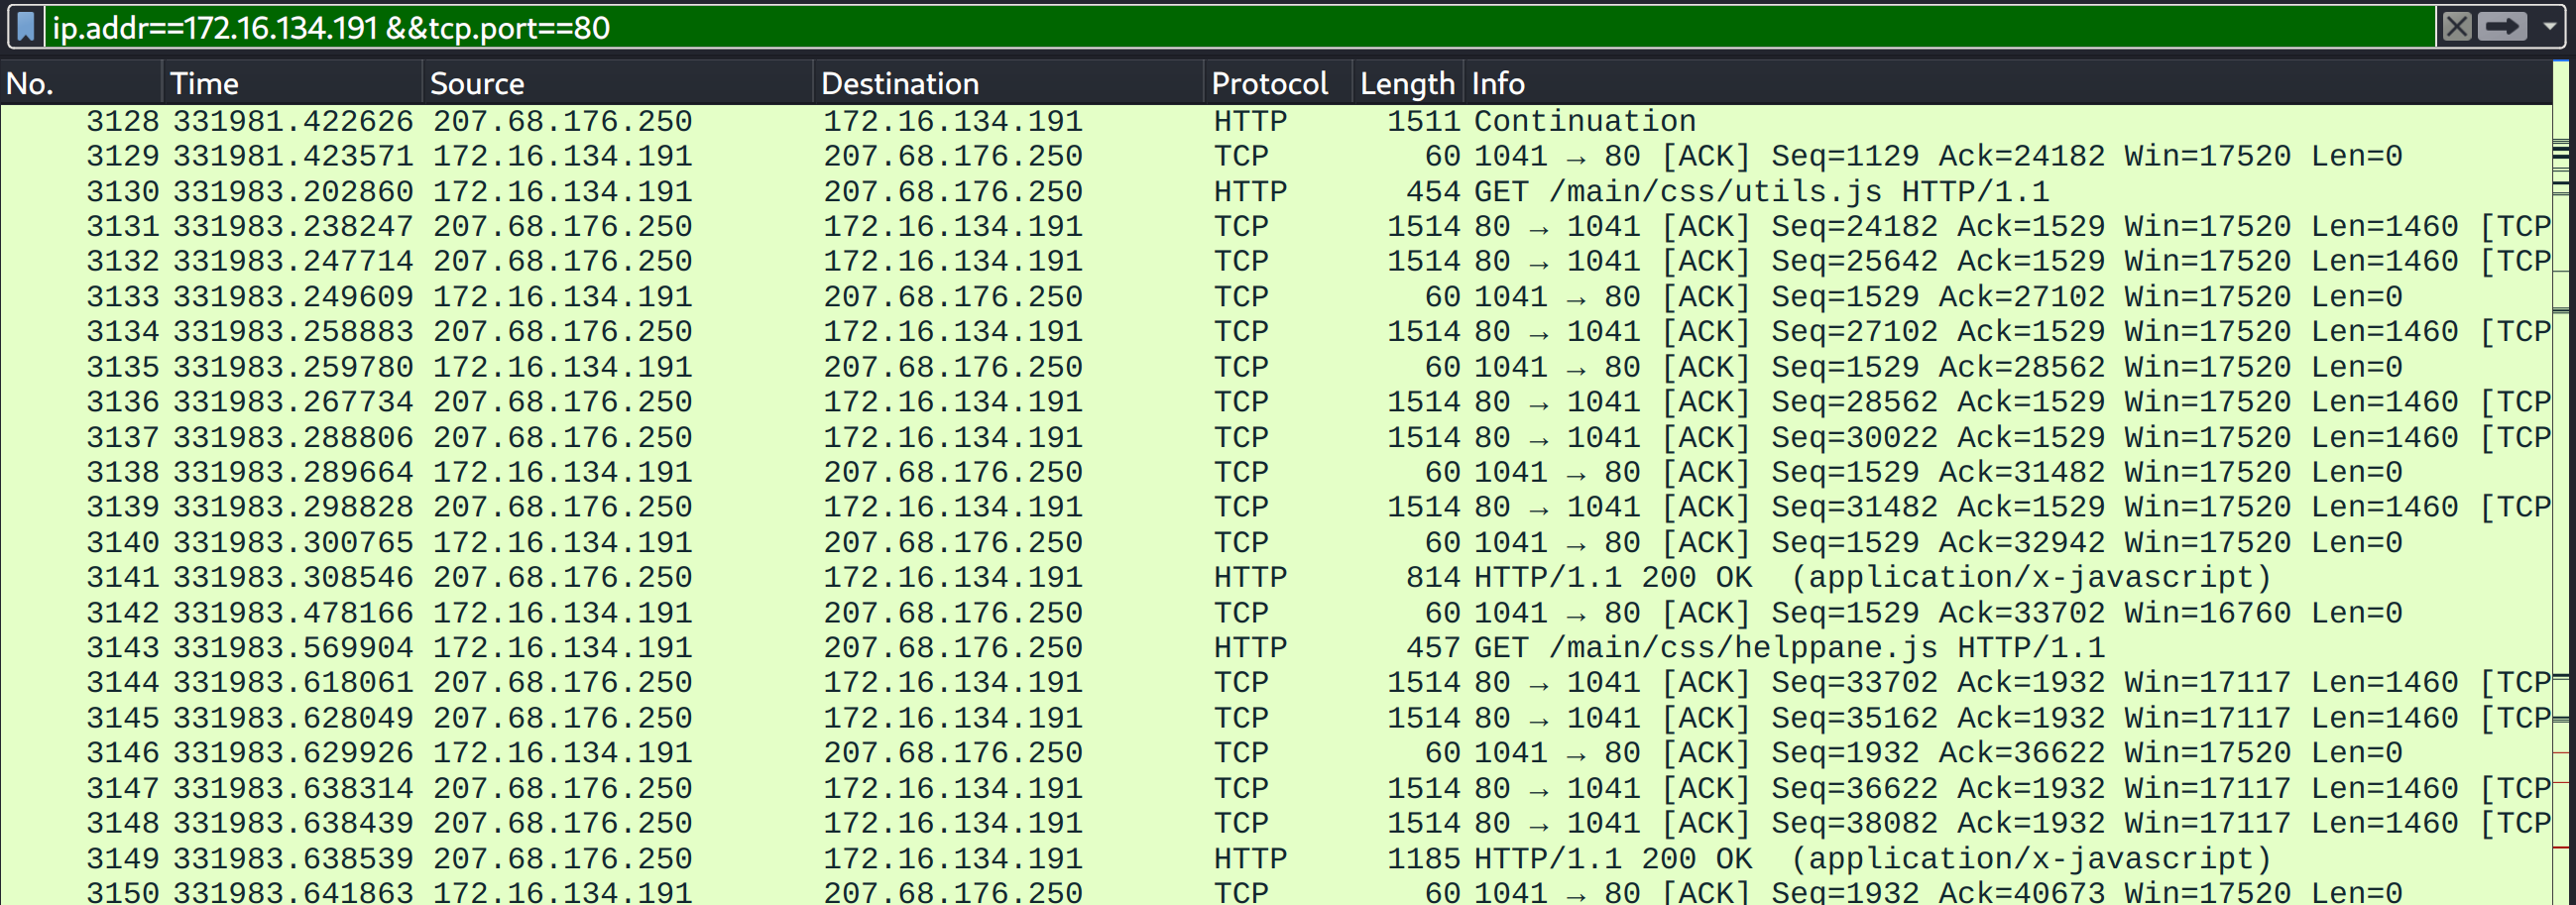Sort by the Source column header
The width and height of the screenshot is (2576, 905).
[x=618, y=83]
